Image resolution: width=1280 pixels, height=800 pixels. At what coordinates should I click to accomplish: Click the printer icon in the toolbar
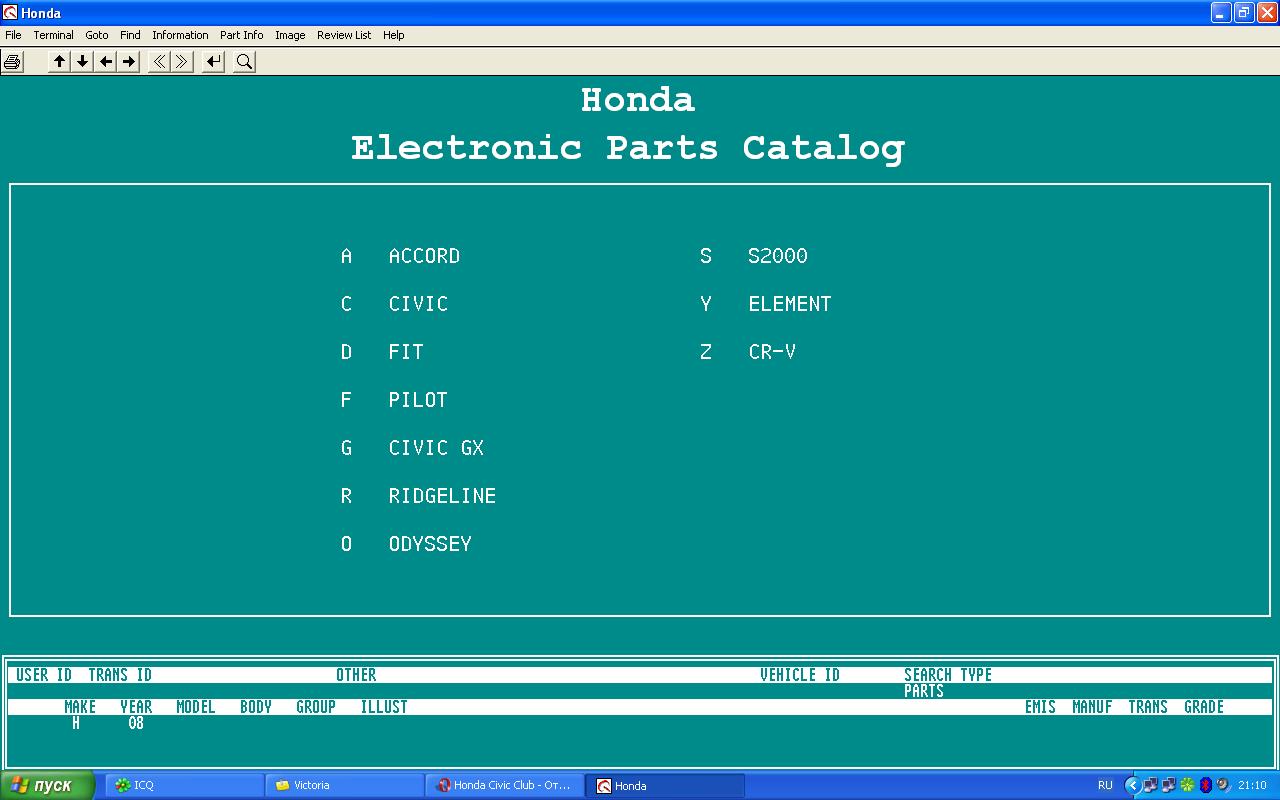(12, 62)
